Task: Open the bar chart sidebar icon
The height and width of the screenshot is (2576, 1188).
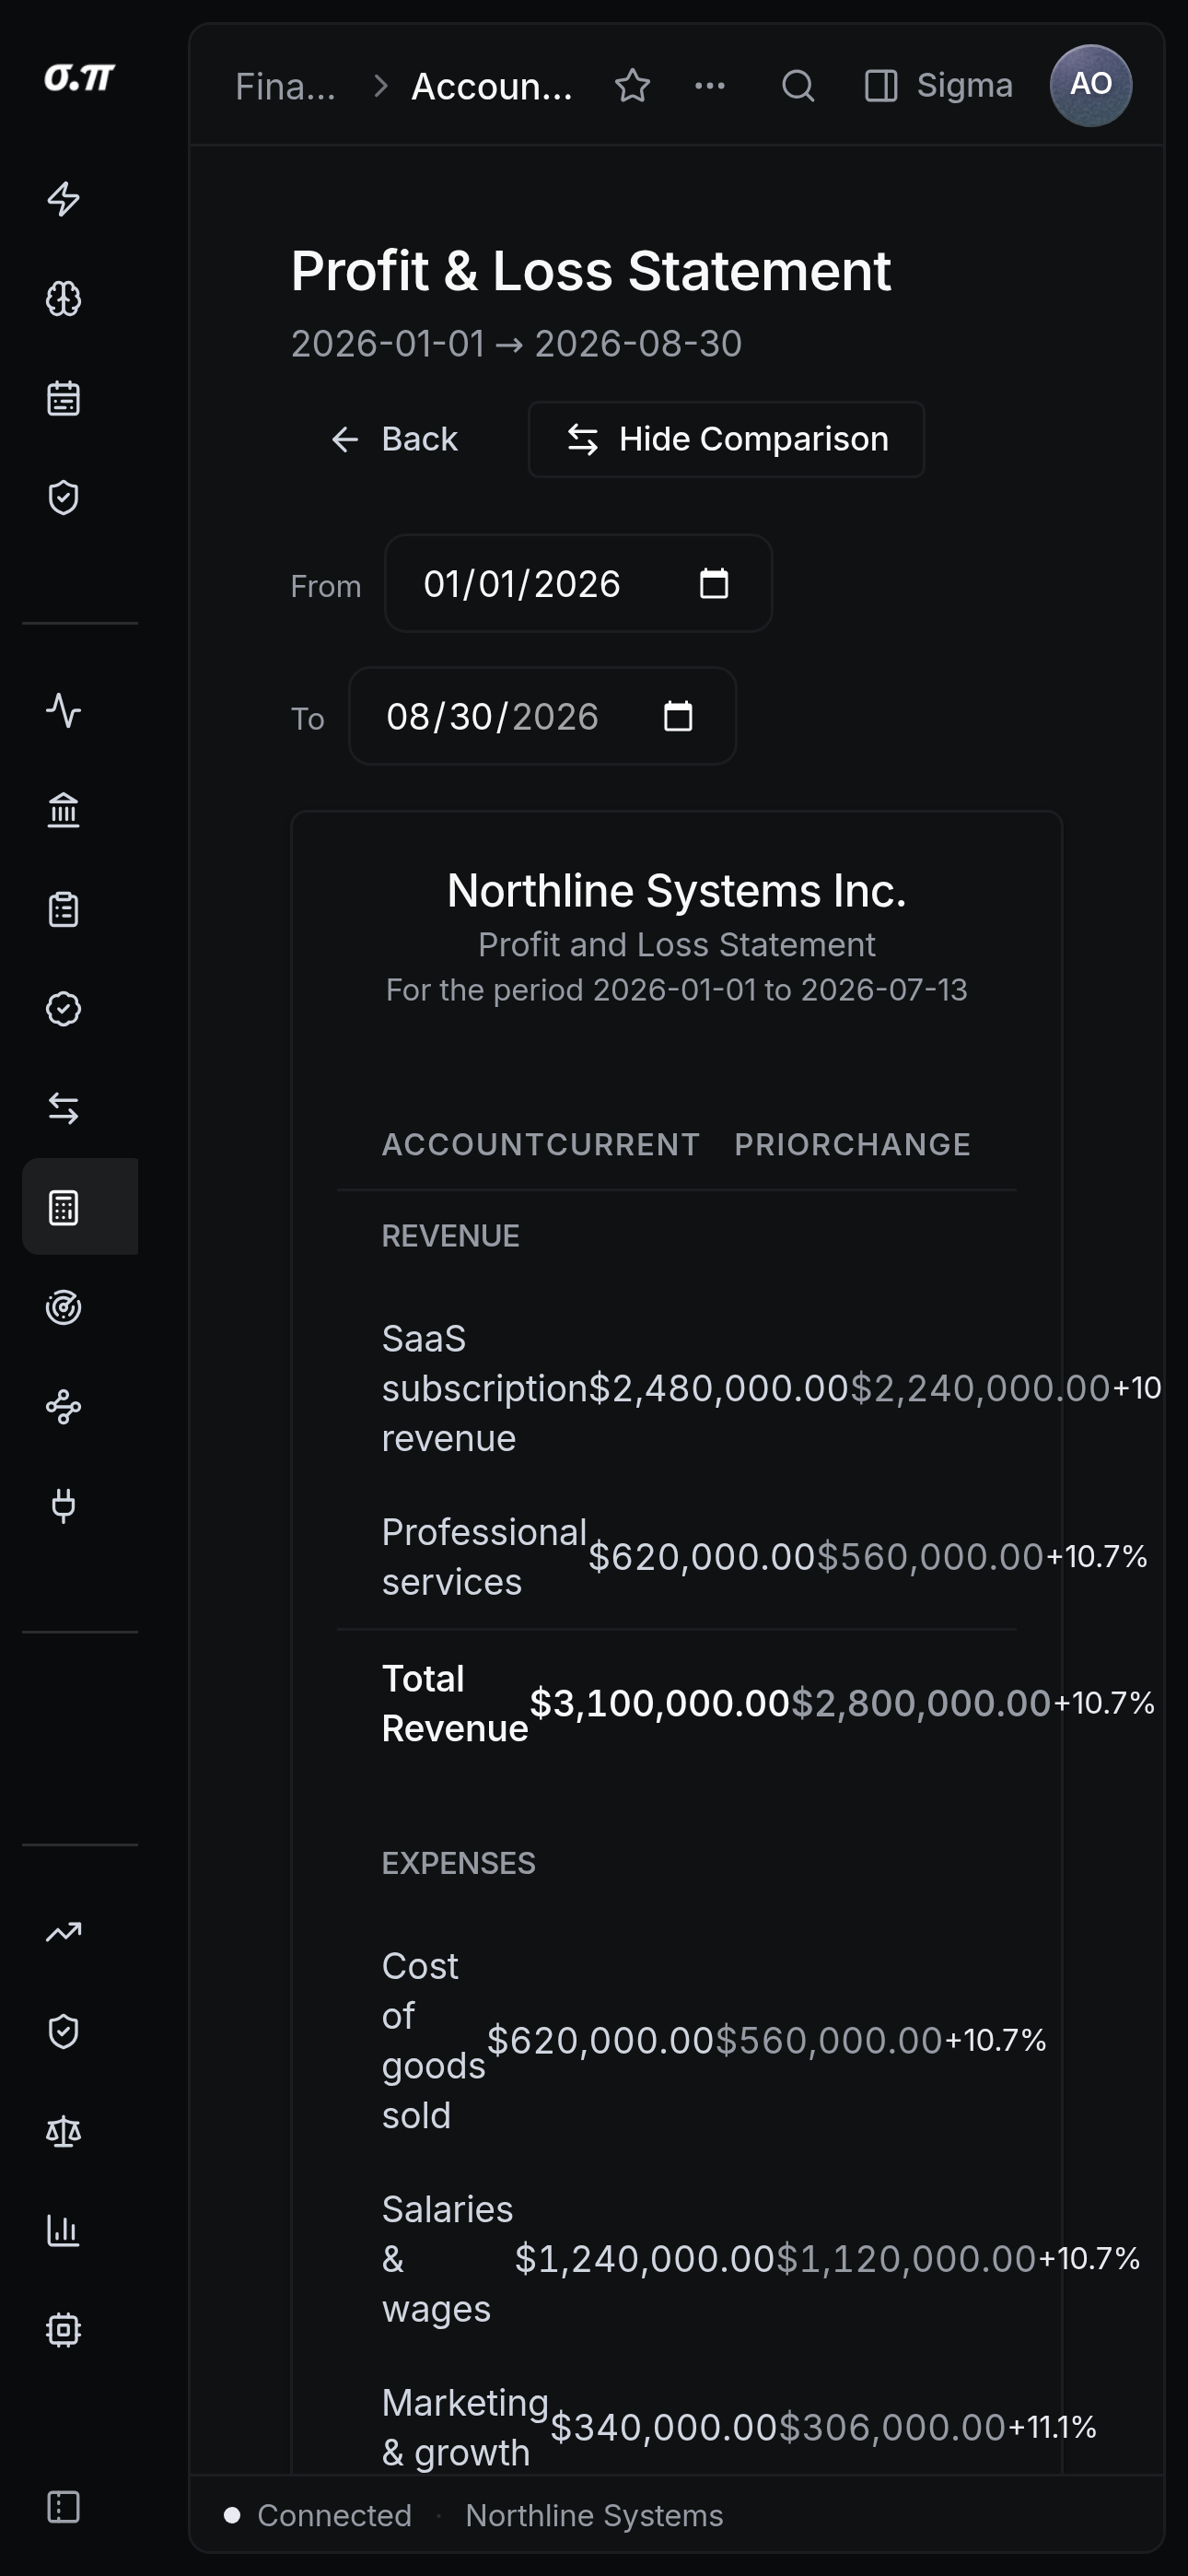Action: (64, 2231)
